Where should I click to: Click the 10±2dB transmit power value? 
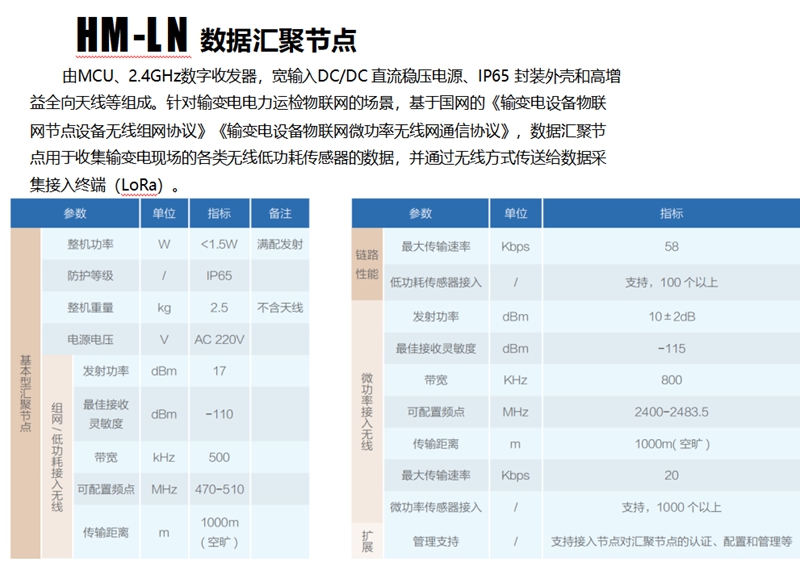point(671,316)
